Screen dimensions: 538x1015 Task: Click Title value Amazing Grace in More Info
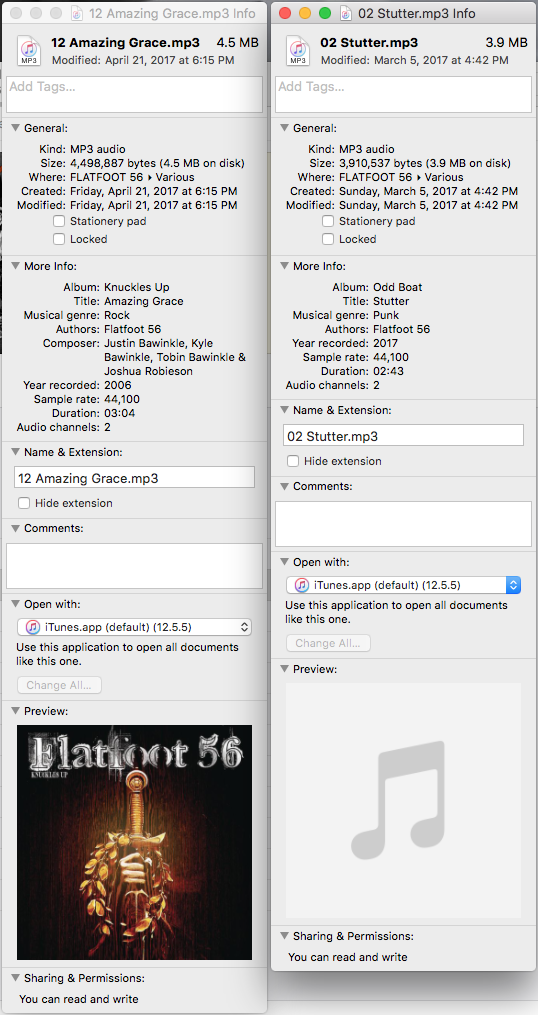tap(144, 301)
